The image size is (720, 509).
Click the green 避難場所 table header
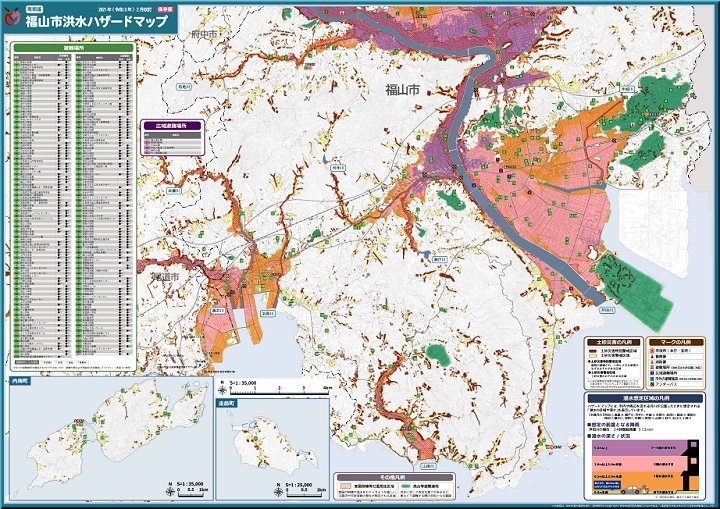tap(73, 46)
